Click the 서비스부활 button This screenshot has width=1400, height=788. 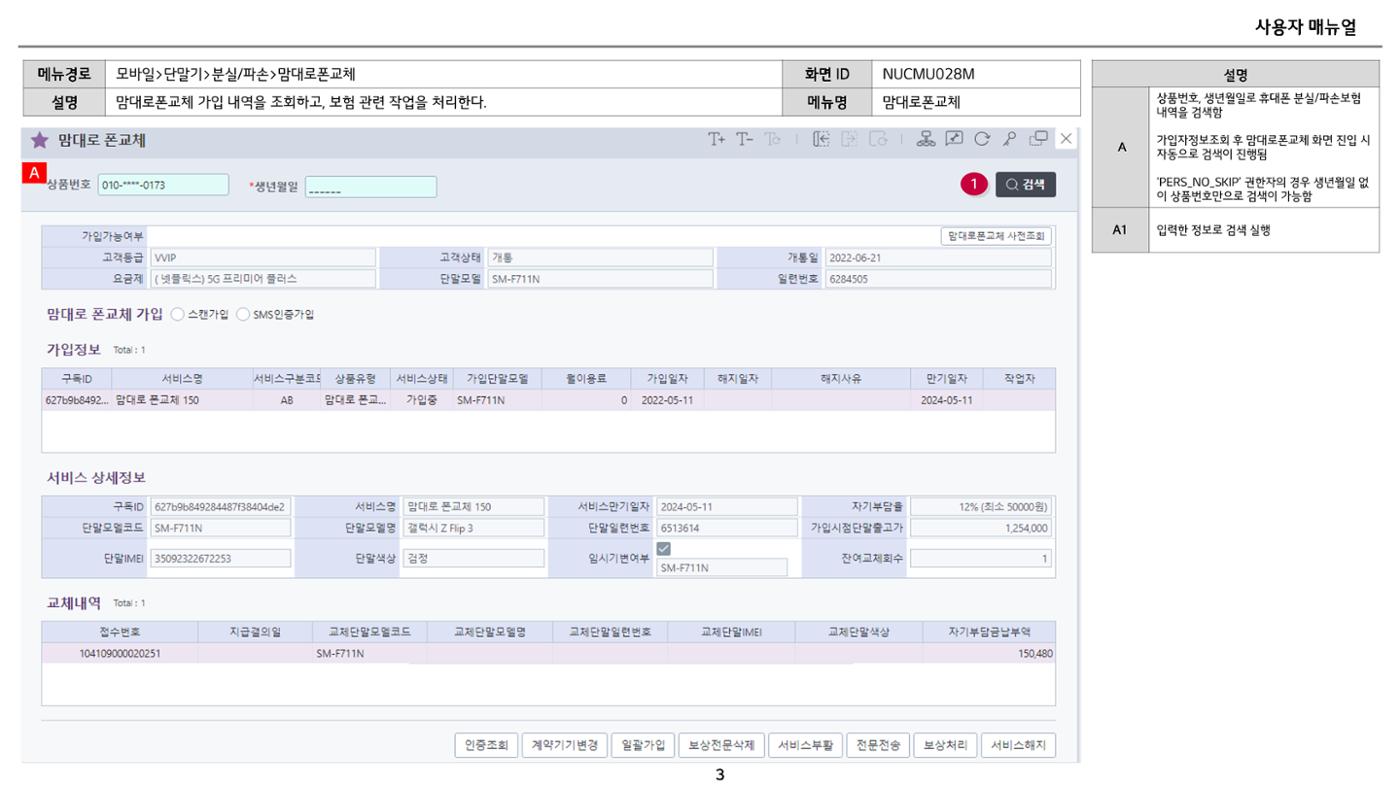point(805,745)
